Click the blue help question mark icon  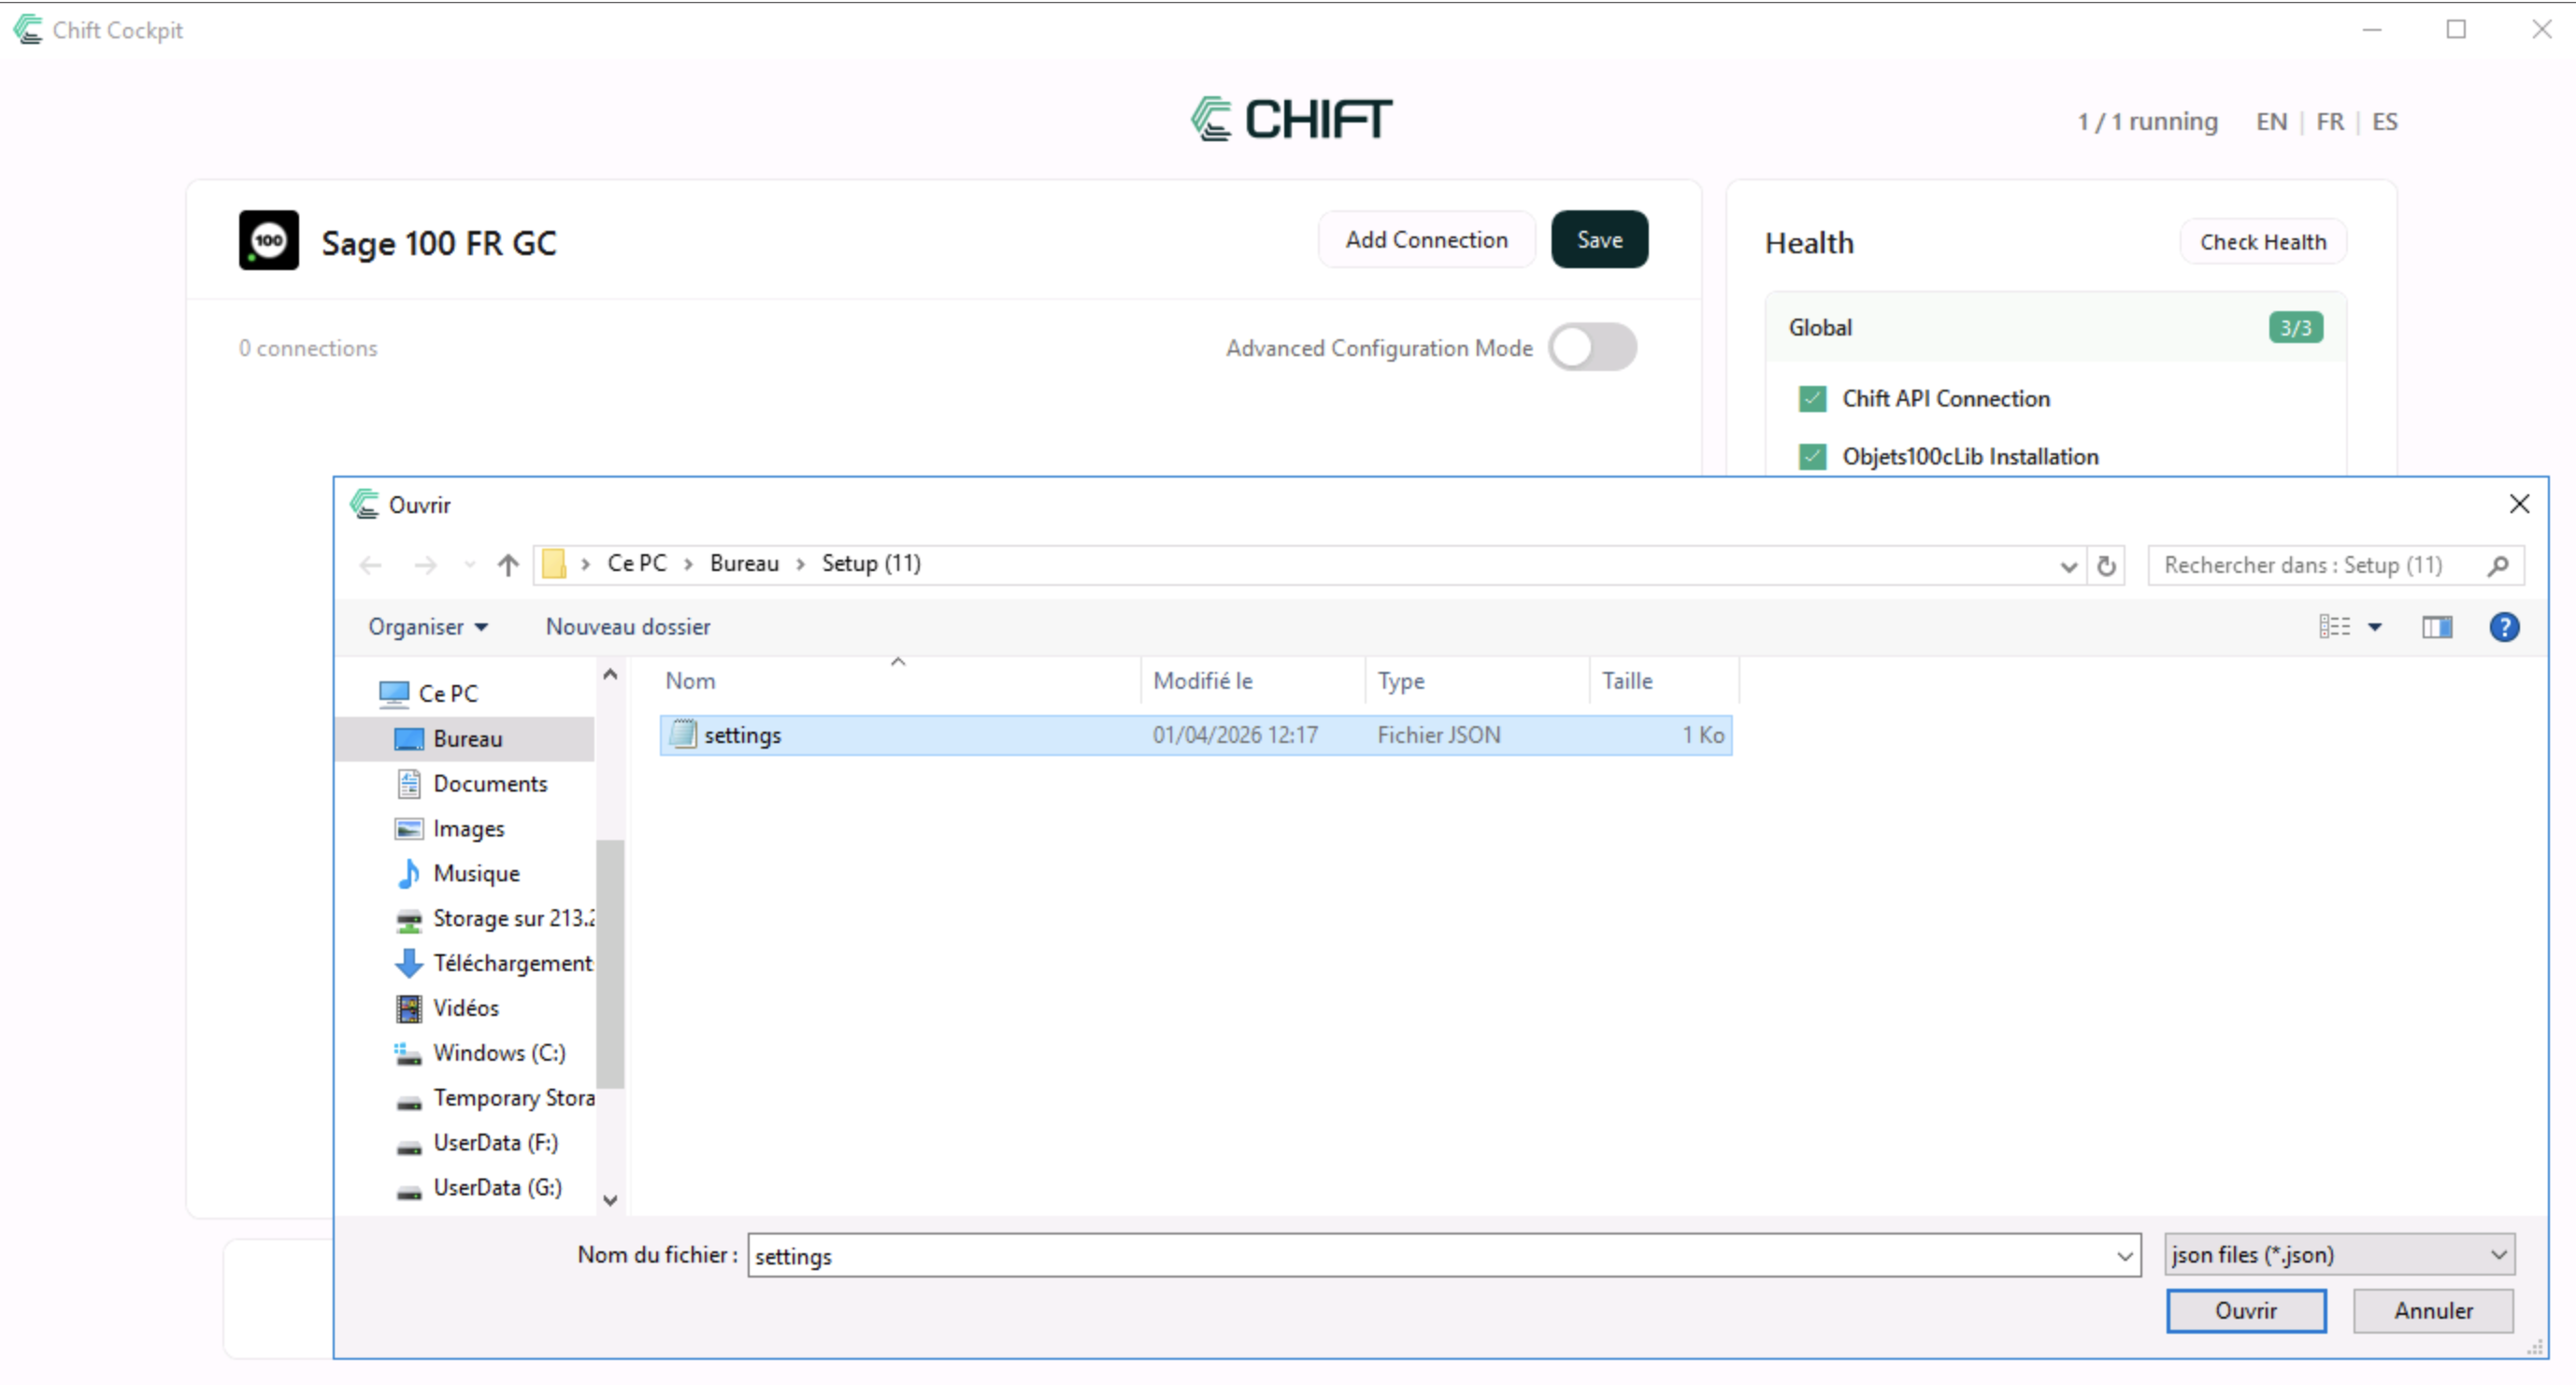[x=2503, y=627]
